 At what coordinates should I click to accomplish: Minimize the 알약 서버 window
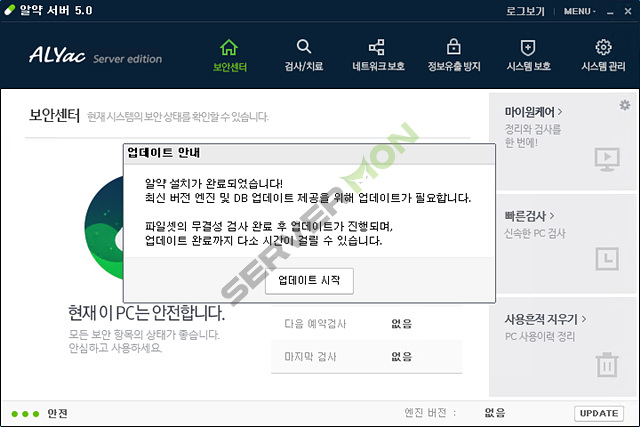click(610, 12)
